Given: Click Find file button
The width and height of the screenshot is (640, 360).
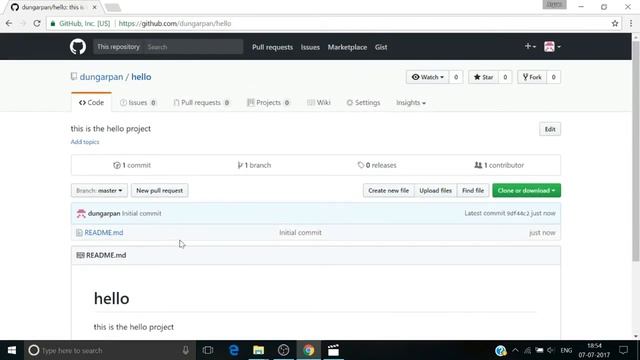Looking at the screenshot, I should click(x=473, y=191).
